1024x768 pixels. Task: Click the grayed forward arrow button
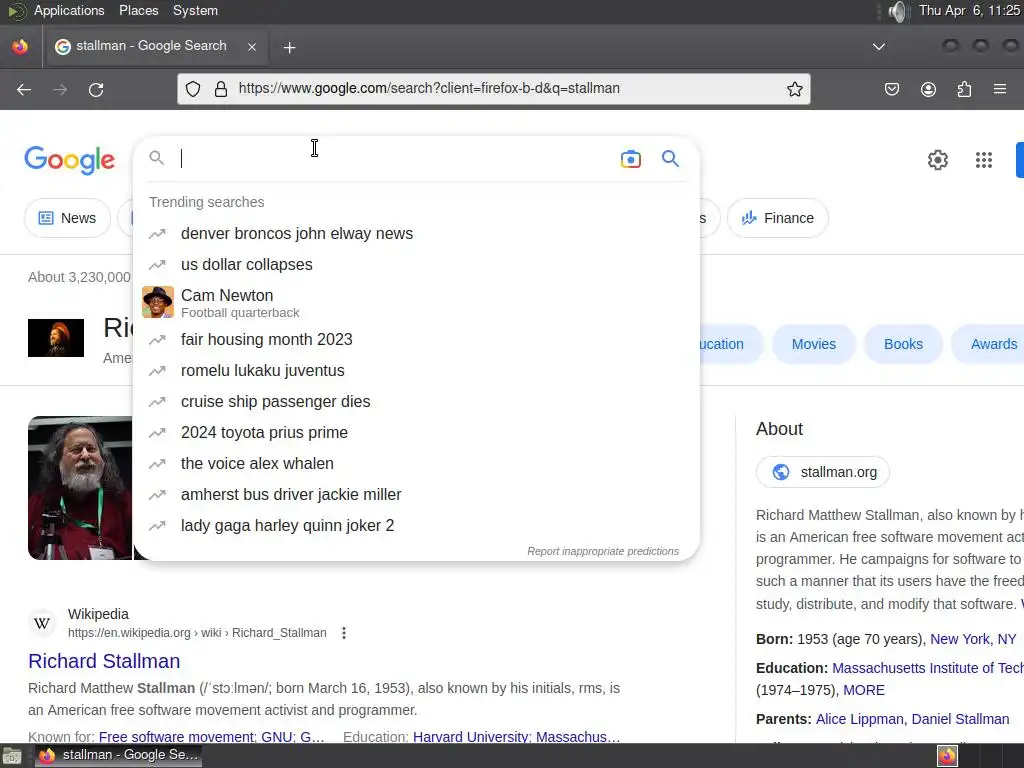(60, 89)
